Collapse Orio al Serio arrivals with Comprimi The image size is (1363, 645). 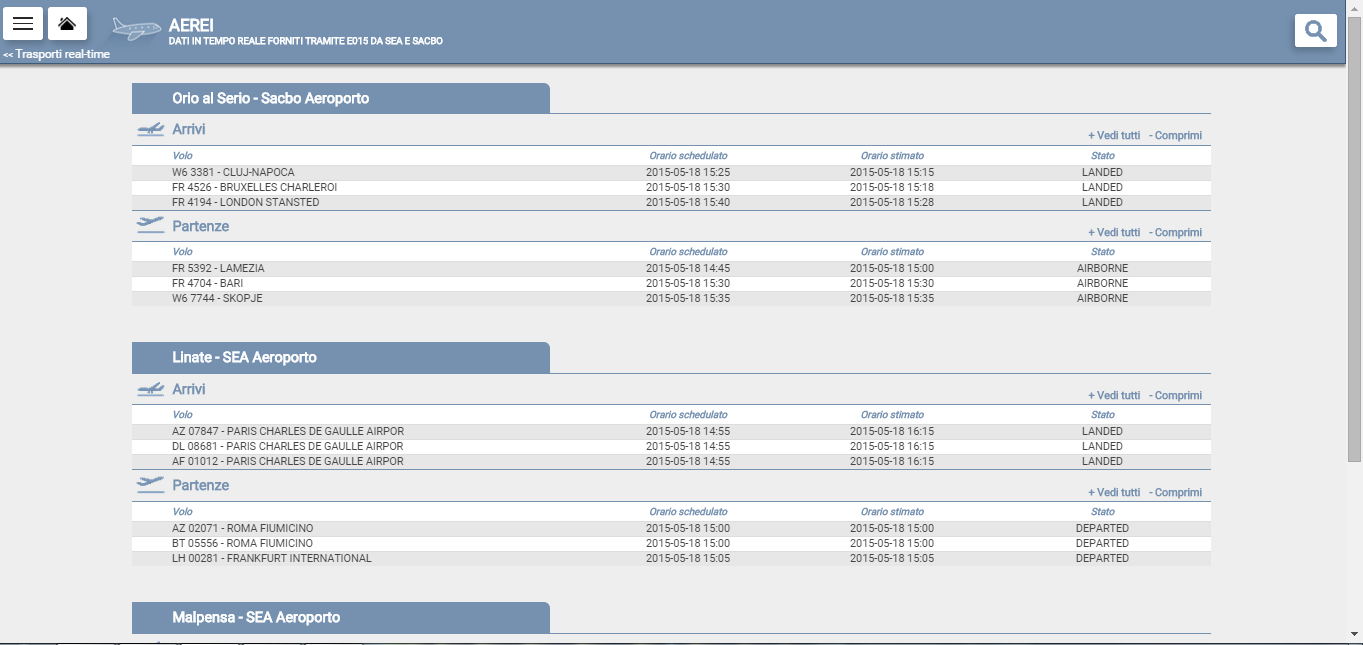(1176, 136)
